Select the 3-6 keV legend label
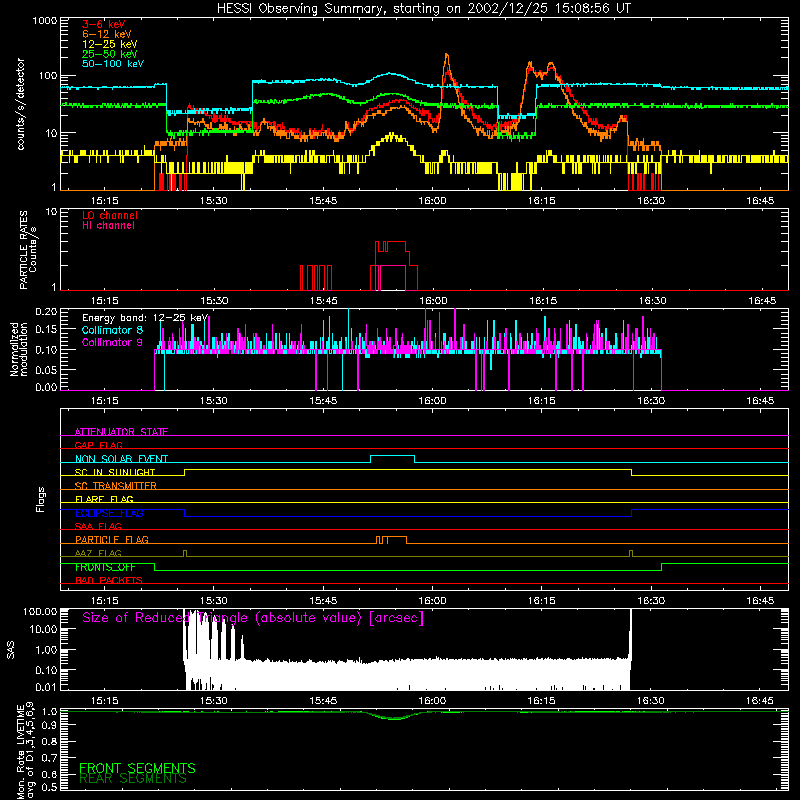 104,24
